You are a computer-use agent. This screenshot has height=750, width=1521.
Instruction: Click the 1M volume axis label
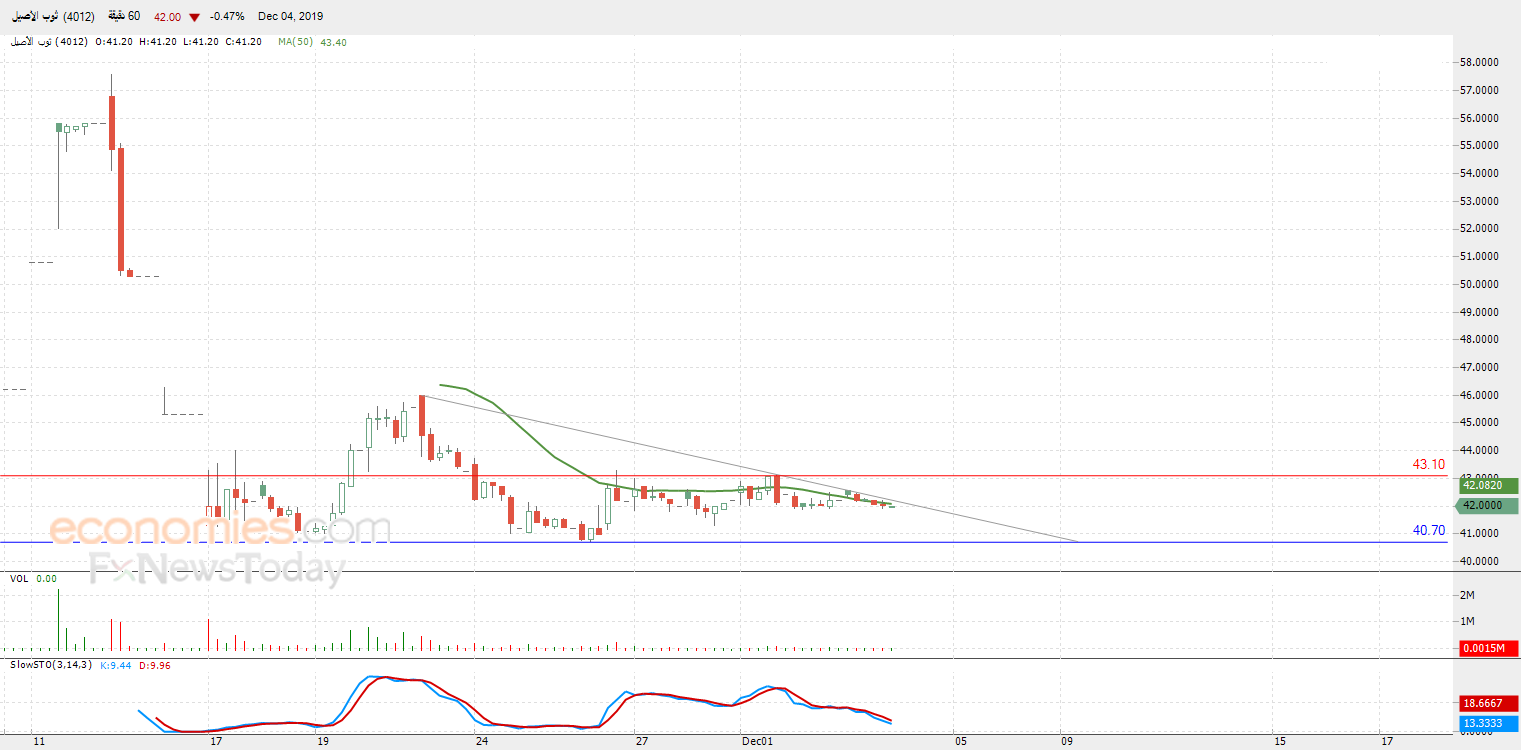pyautogui.click(x=1468, y=622)
